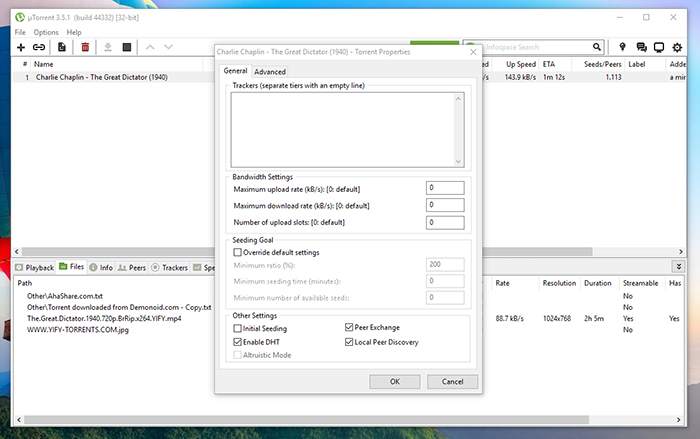Click the Duration column header
Viewport: 700px width, 439px height.
[598, 283]
